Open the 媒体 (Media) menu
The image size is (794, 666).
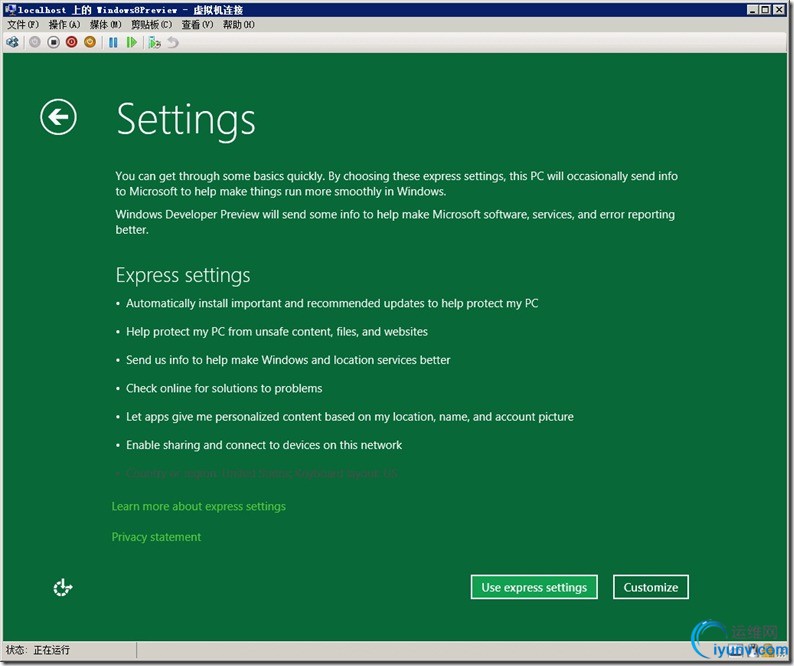[105, 24]
